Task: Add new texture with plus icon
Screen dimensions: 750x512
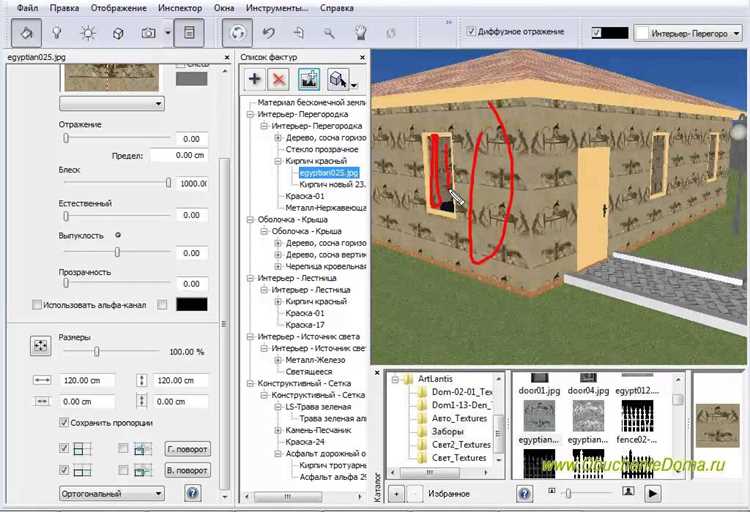Action: point(254,79)
